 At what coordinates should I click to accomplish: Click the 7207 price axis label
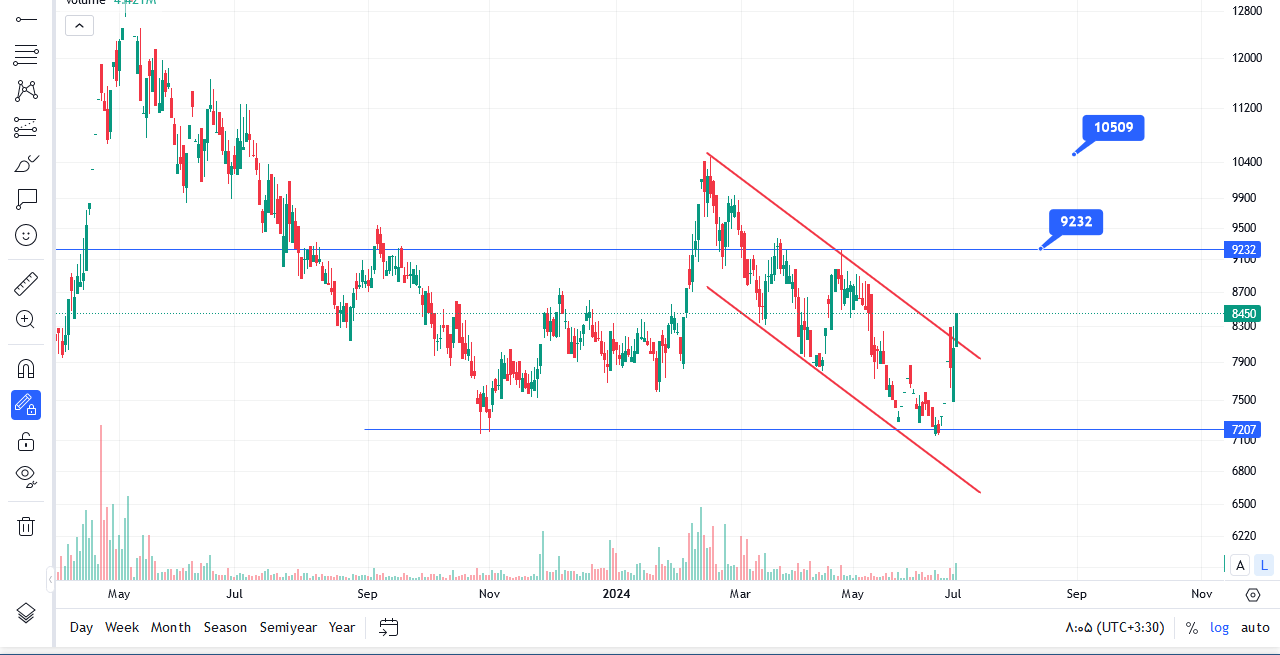pyautogui.click(x=1244, y=430)
